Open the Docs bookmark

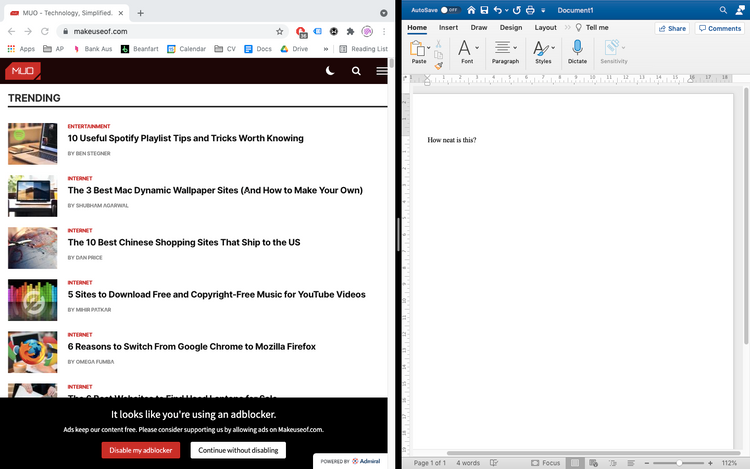[x=258, y=49]
